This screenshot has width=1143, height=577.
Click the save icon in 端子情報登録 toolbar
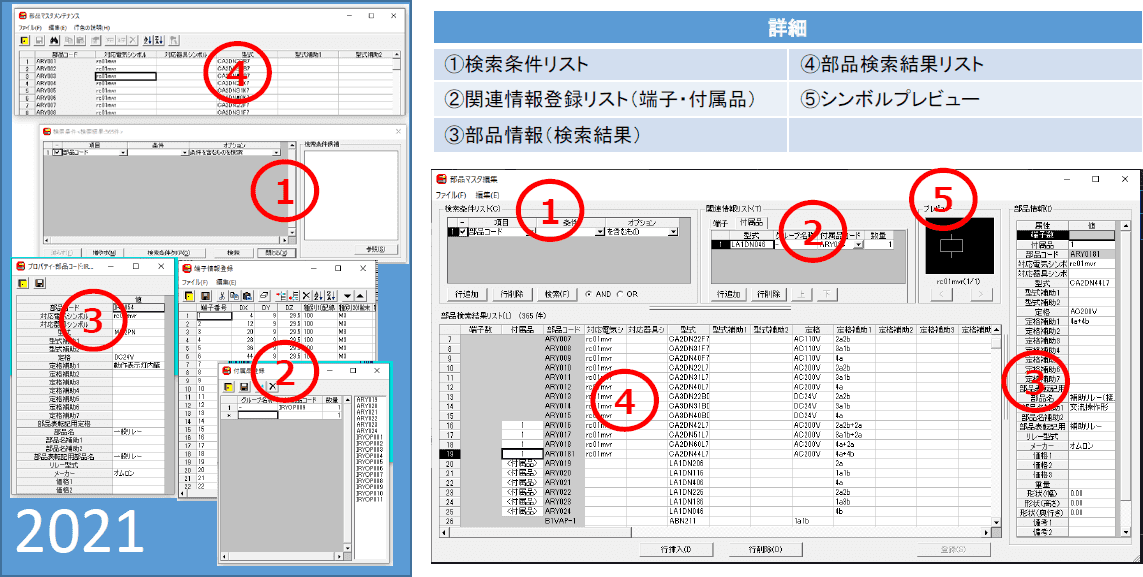[x=206, y=296]
